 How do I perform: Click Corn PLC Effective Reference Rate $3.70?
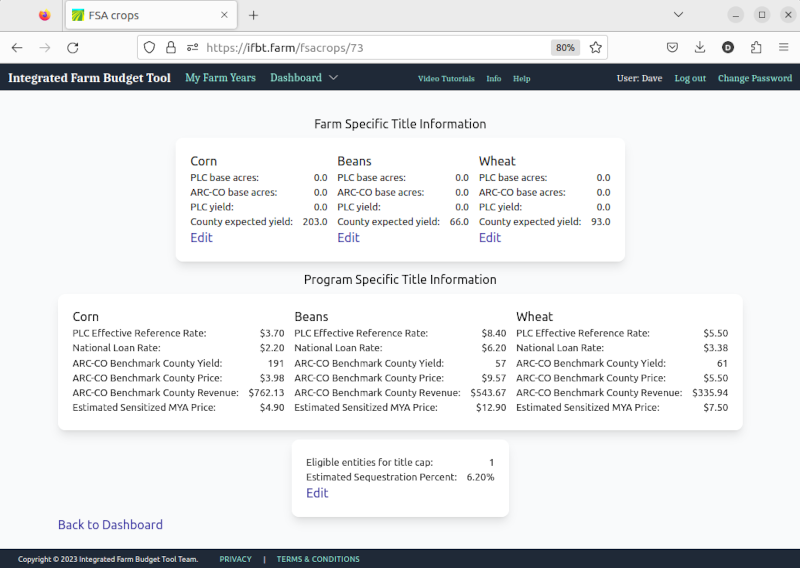[272, 333]
